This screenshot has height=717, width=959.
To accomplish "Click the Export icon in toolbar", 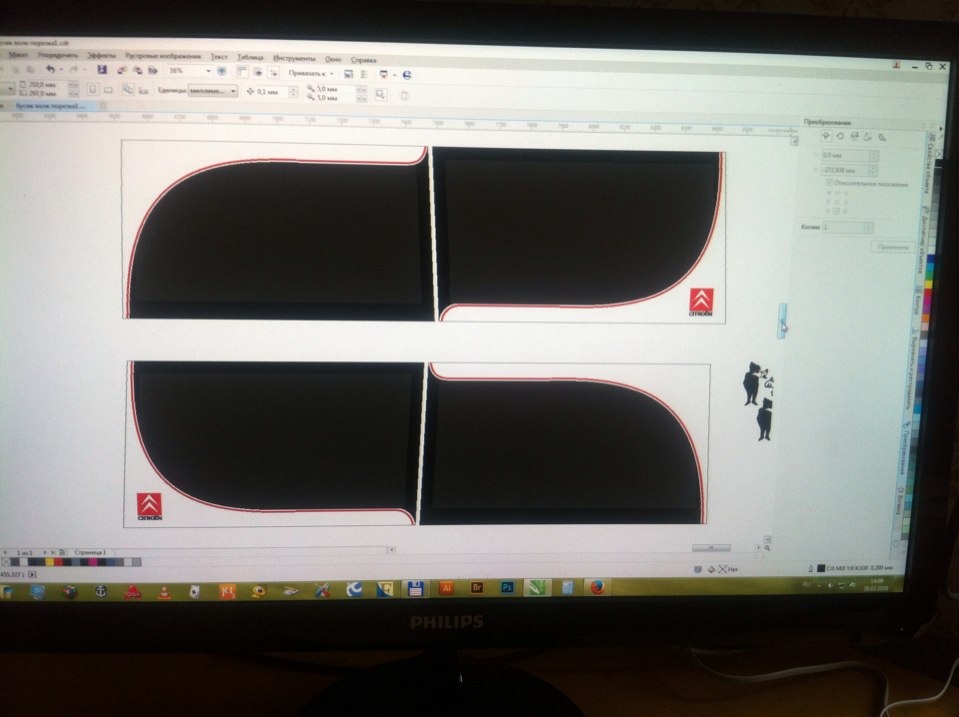I will pos(138,70).
